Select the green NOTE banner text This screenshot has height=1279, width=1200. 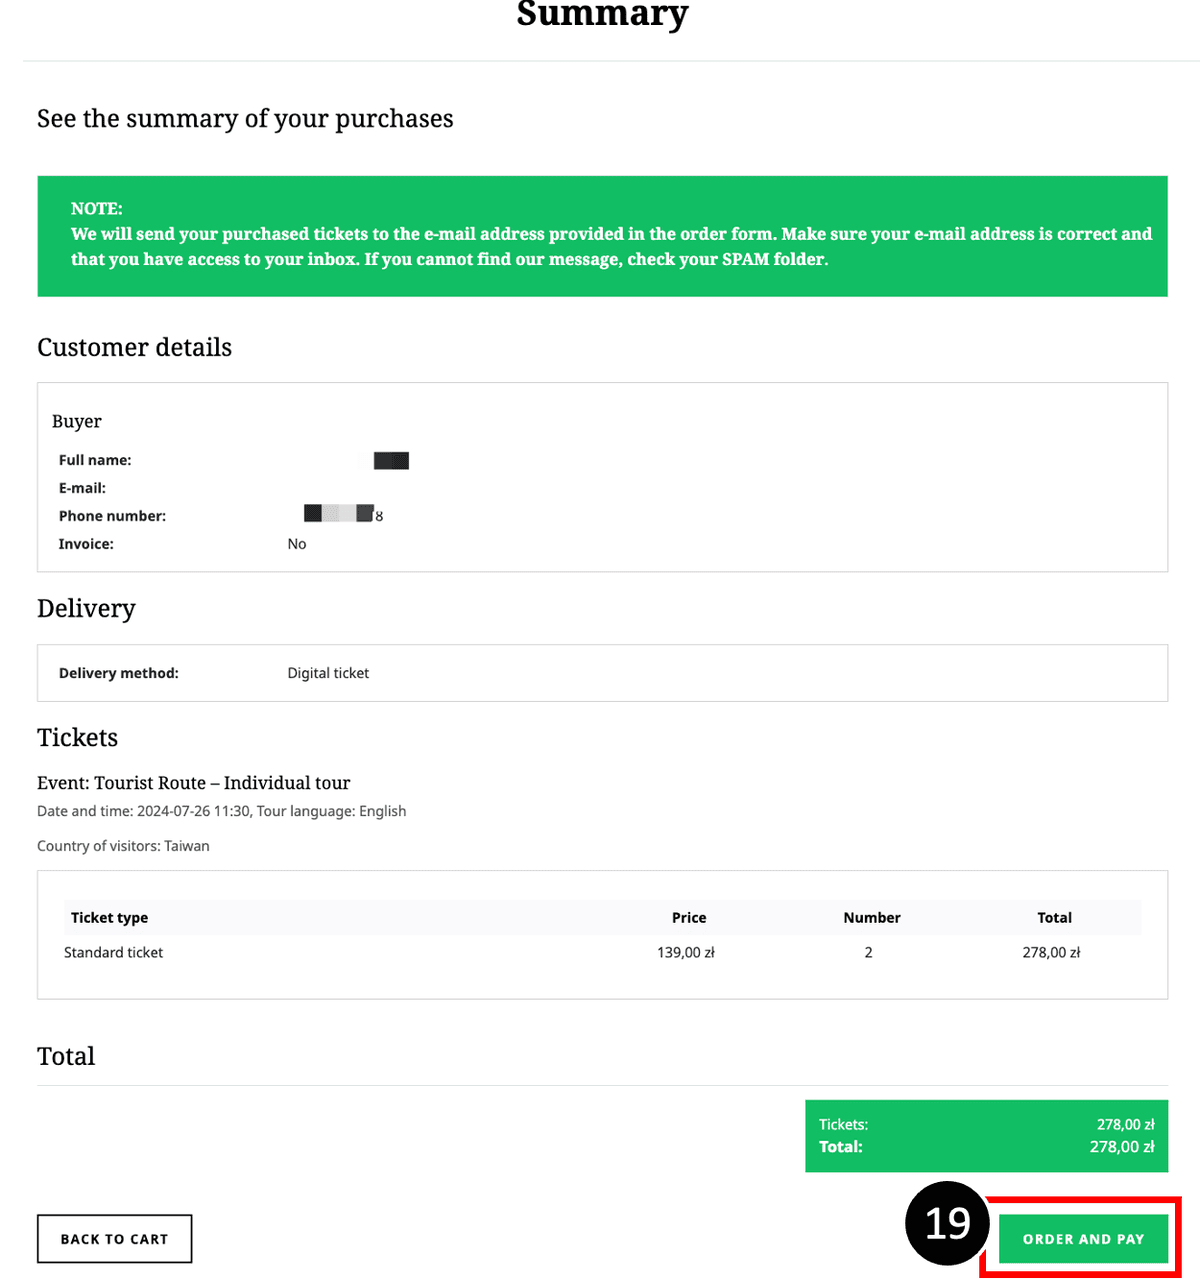coord(611,234)
